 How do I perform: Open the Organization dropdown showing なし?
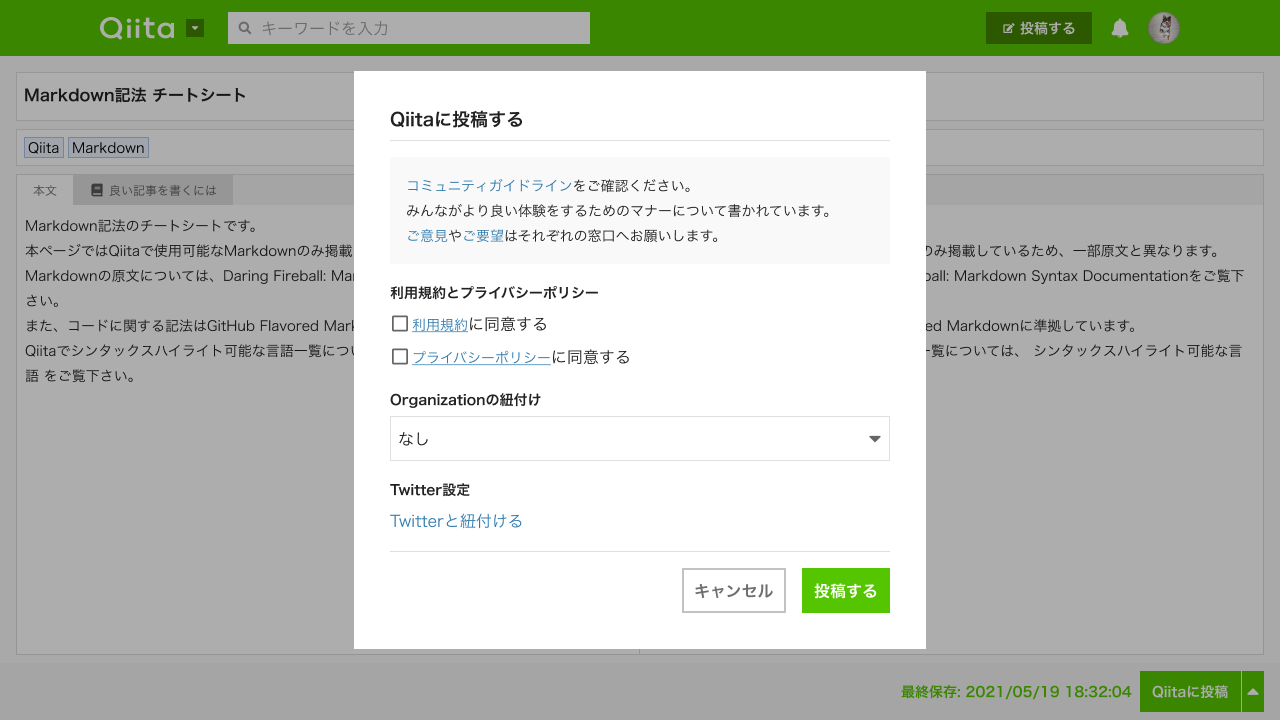pyautogui.click(x=640, y=438)
